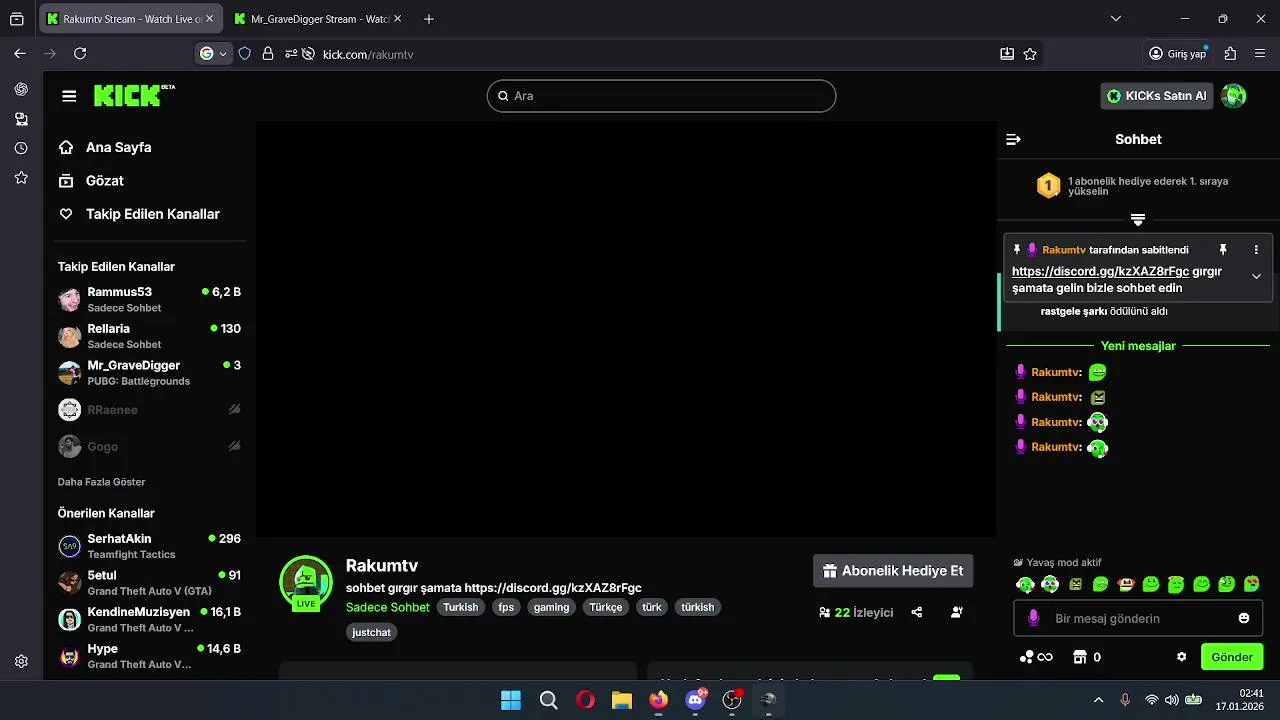Toggle the leaderboard expand handle in chat
The image size is (1280, 720).
click(1138, 219)
